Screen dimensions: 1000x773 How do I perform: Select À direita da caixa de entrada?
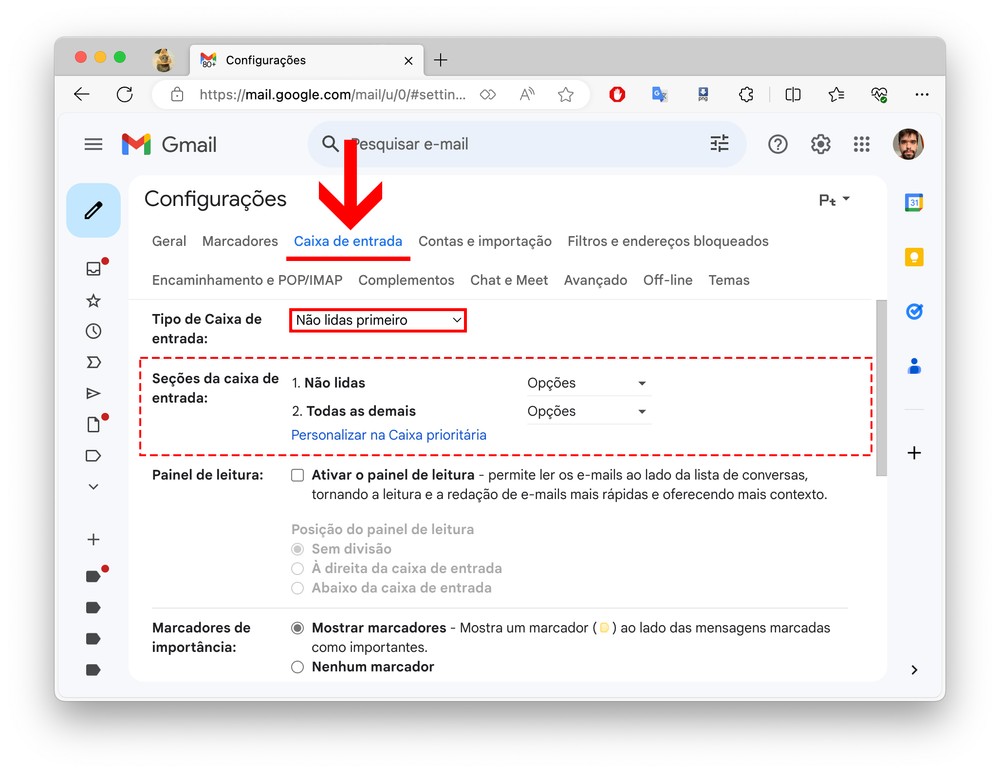pos(297,568)
